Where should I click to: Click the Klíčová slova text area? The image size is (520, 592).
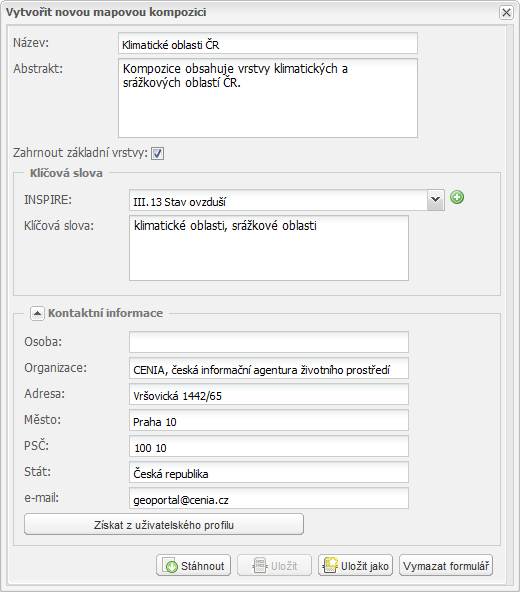pyautogui.click(x=269, y=248)
